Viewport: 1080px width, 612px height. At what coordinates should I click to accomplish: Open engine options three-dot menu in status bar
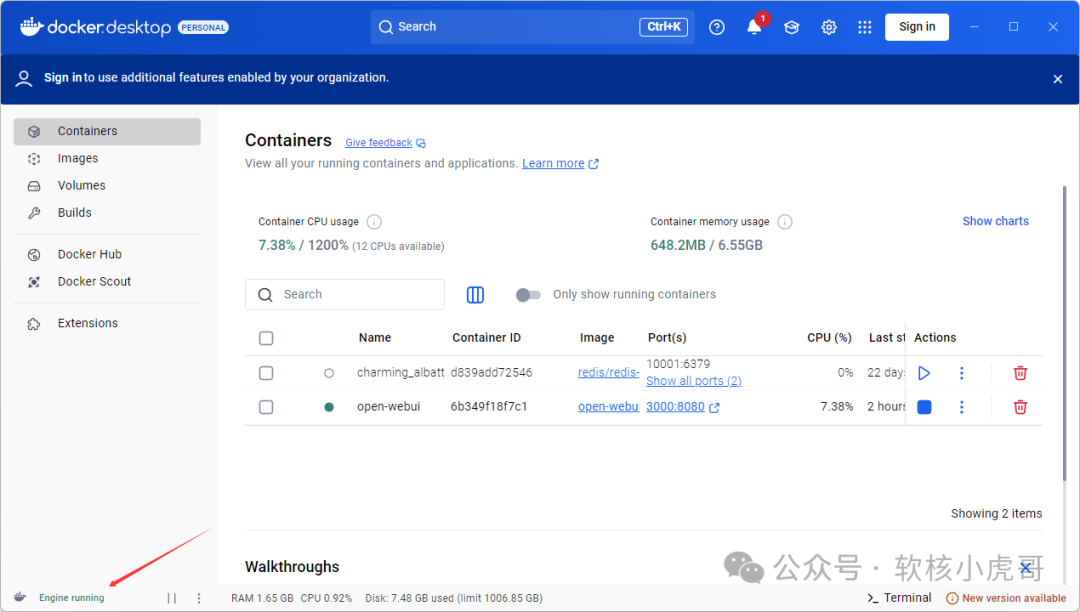pyautogui.click(x=199, y=598)
